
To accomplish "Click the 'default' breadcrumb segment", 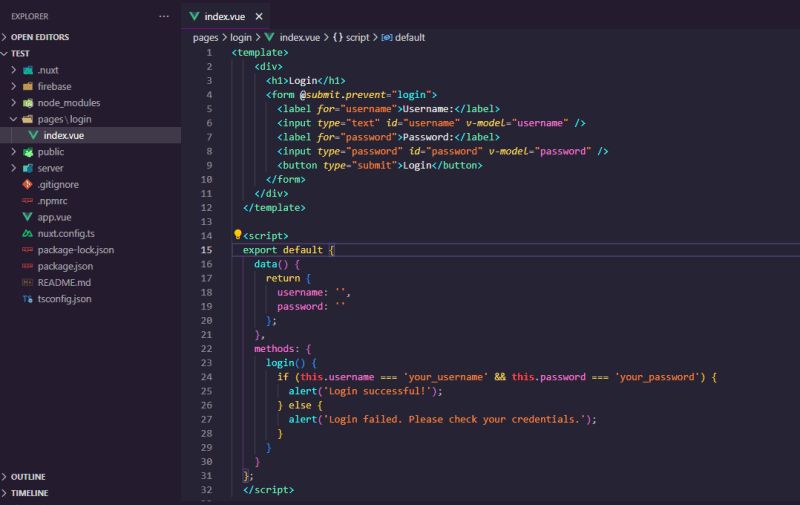I will point(410,37).
